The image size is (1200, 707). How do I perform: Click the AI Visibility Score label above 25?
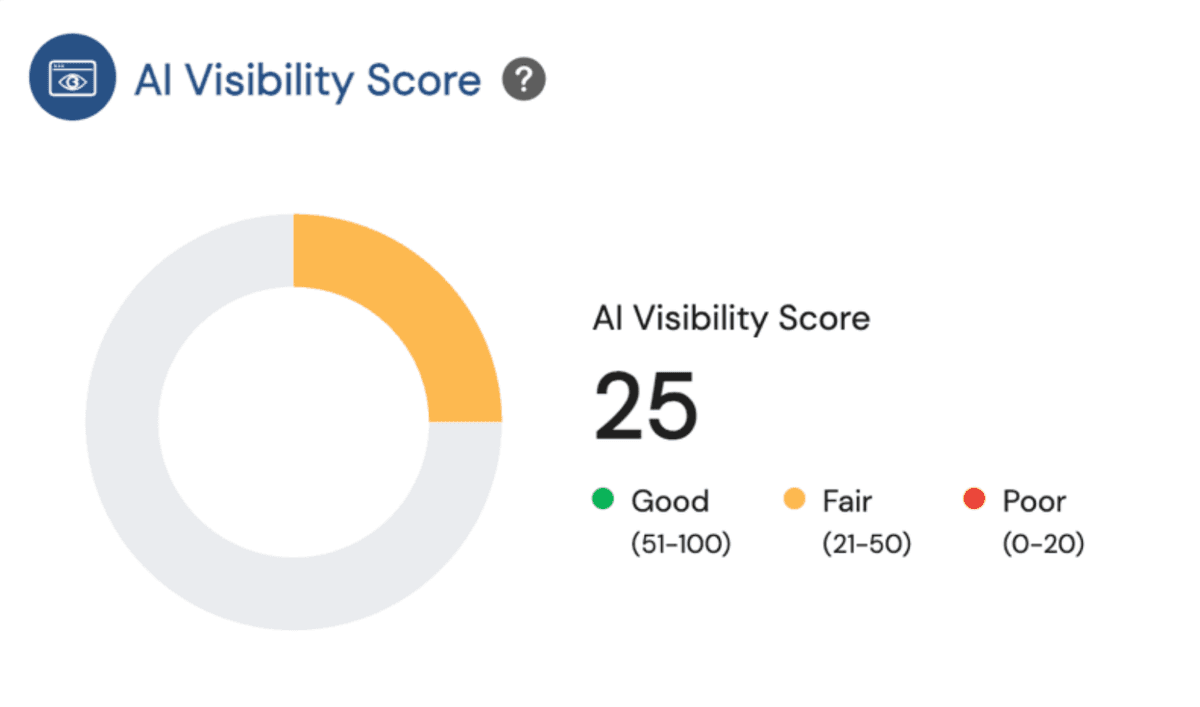click(x=731, y=319)
